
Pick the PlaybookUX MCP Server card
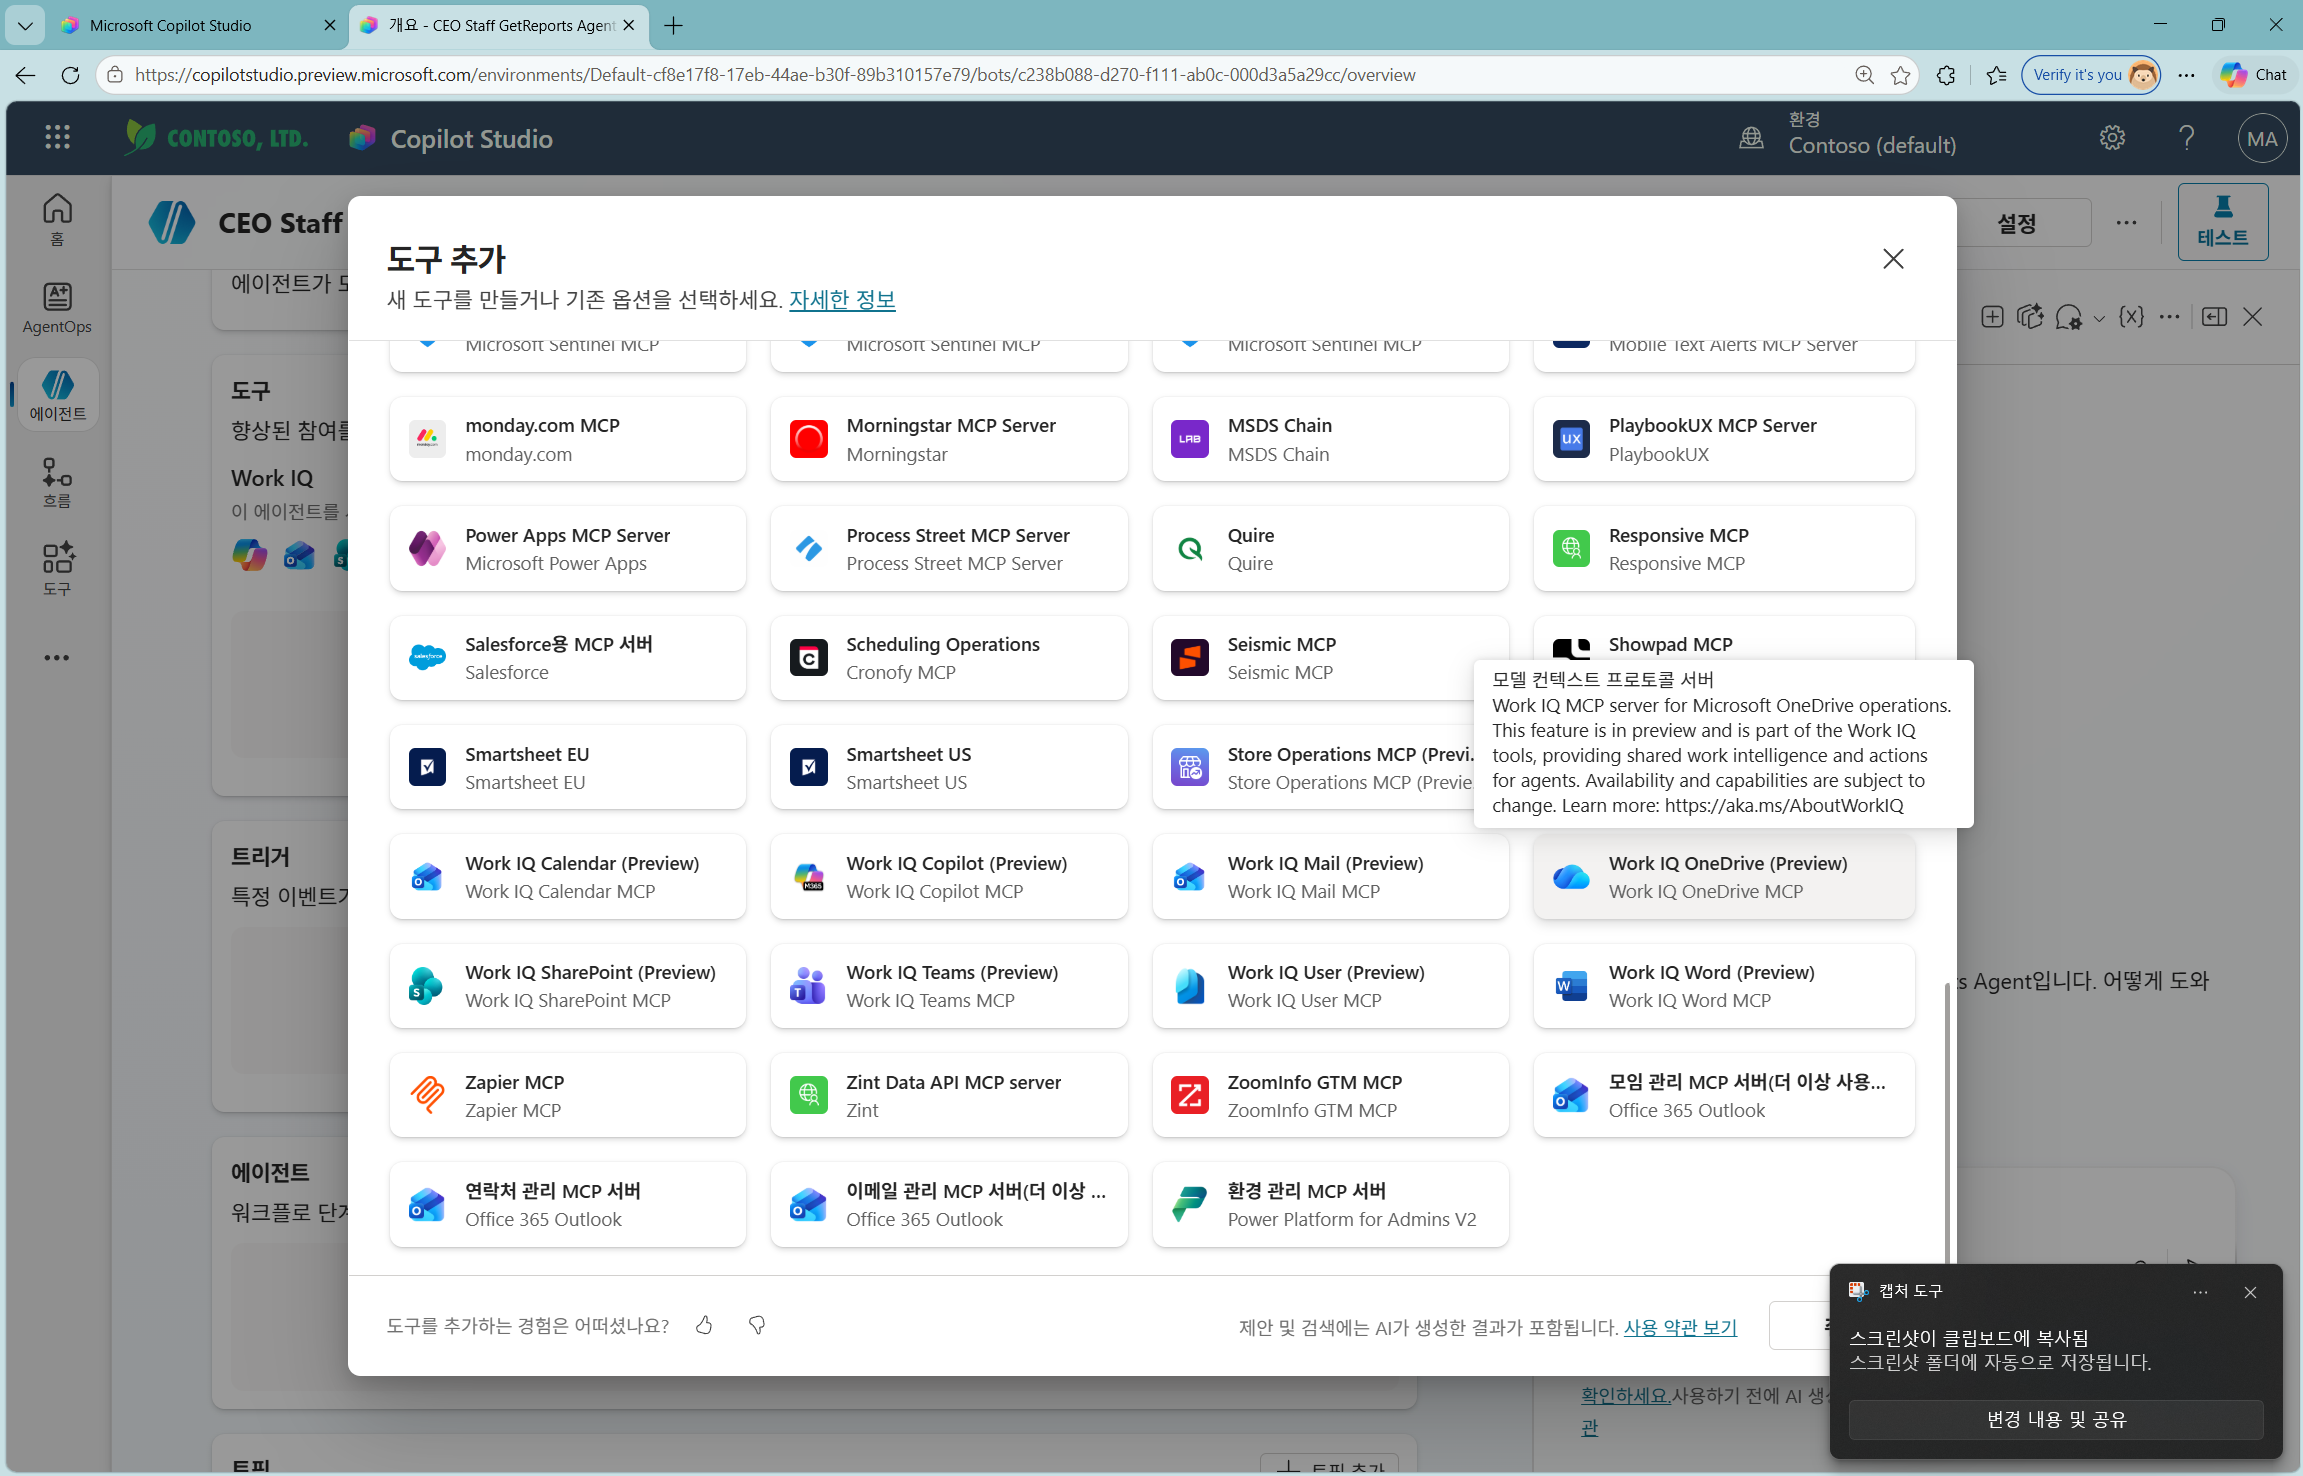pyautogui.click(x=1724, y=439)
